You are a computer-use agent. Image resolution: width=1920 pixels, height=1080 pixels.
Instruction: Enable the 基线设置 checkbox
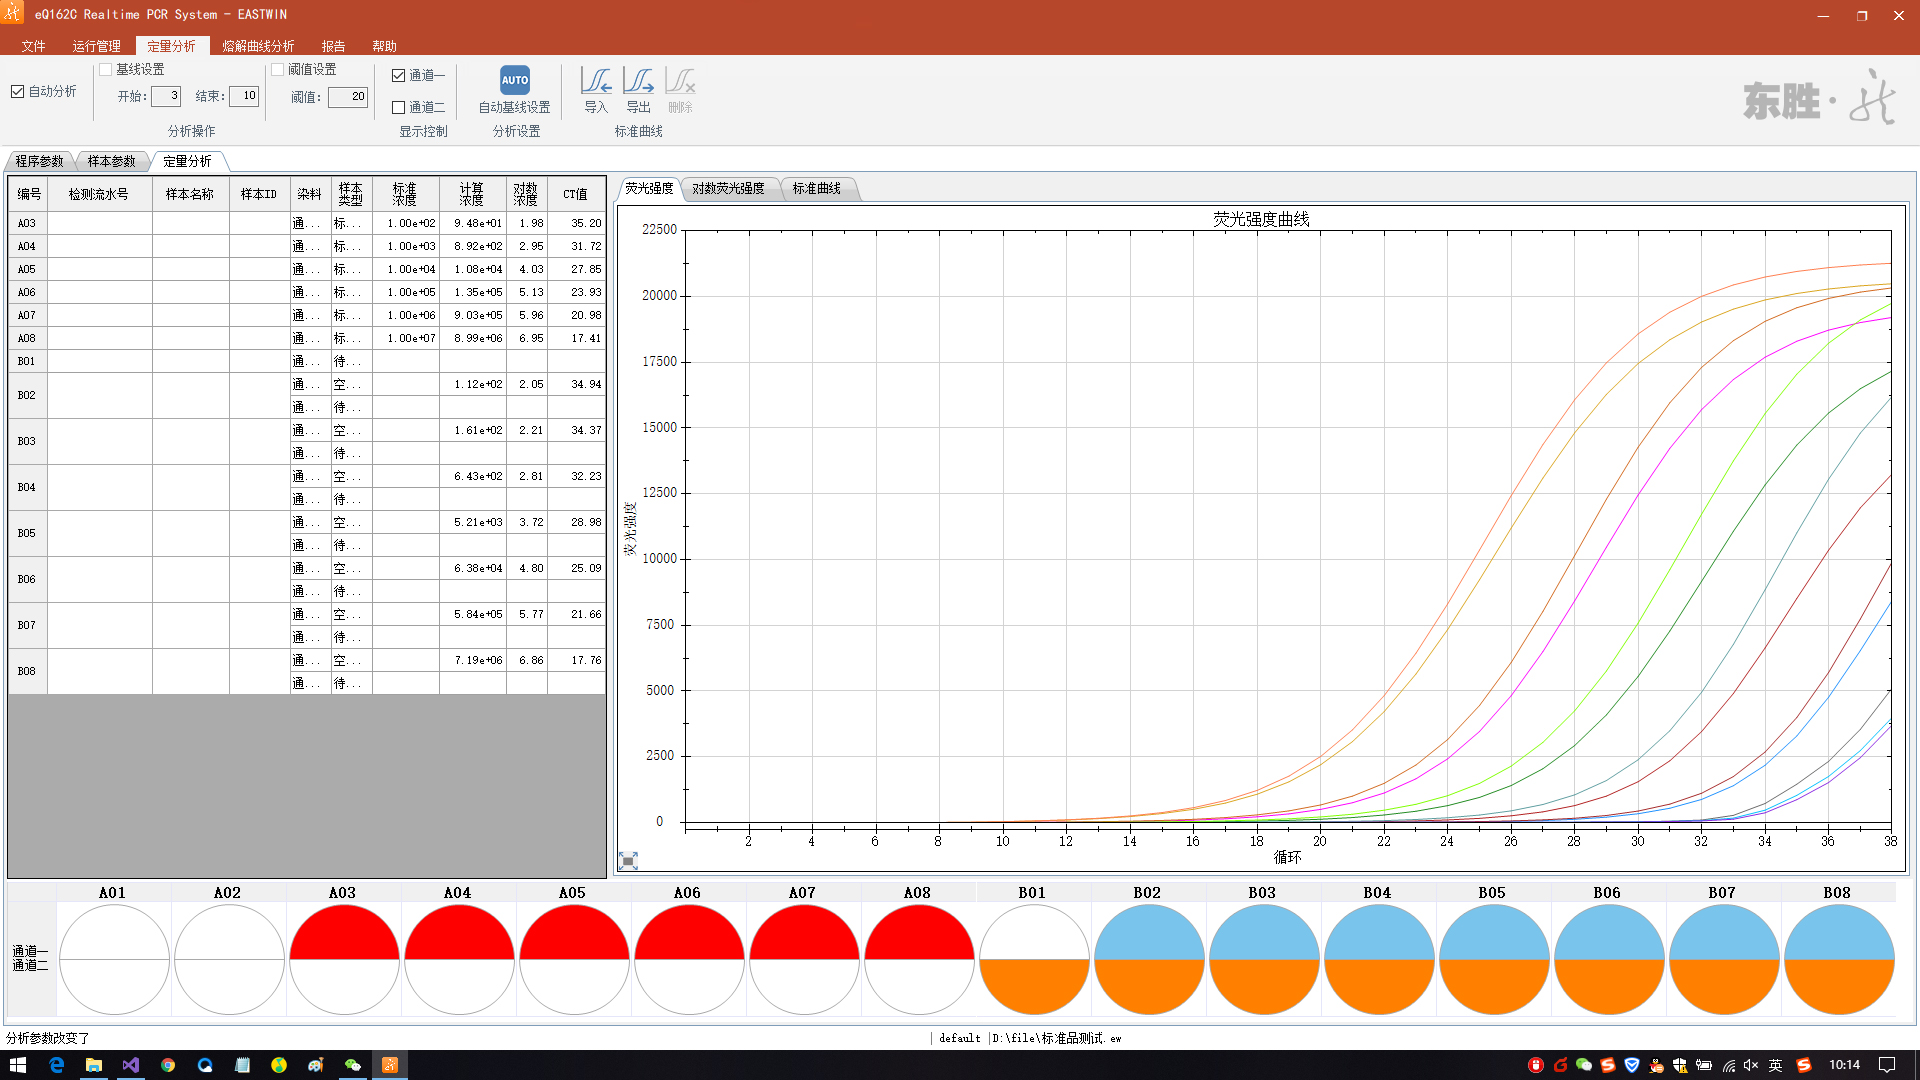106,69
